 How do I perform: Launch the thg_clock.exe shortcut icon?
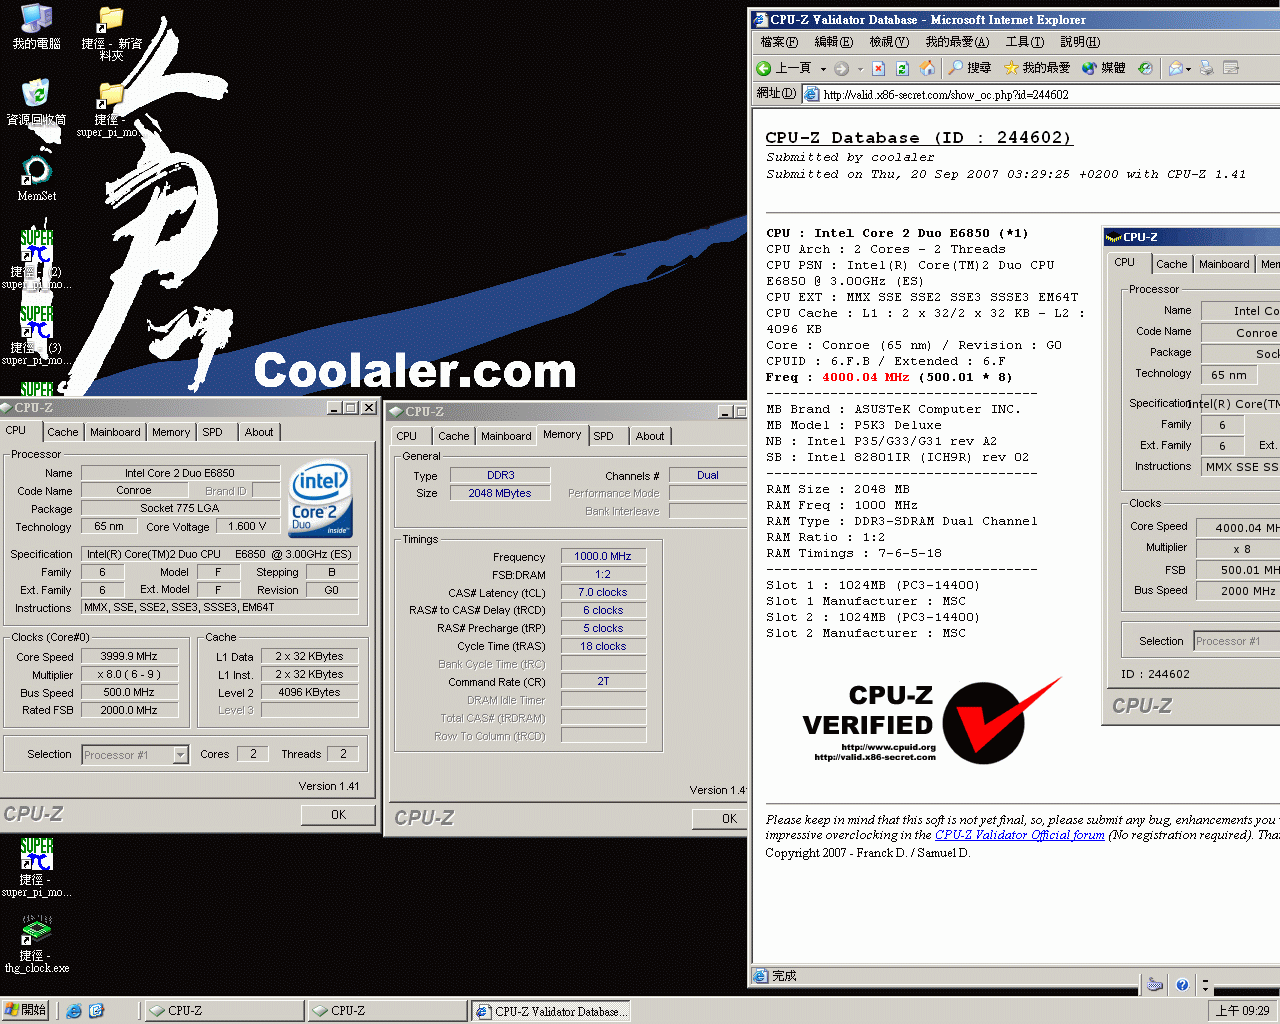pyautogui.click(x=36, y=944)
